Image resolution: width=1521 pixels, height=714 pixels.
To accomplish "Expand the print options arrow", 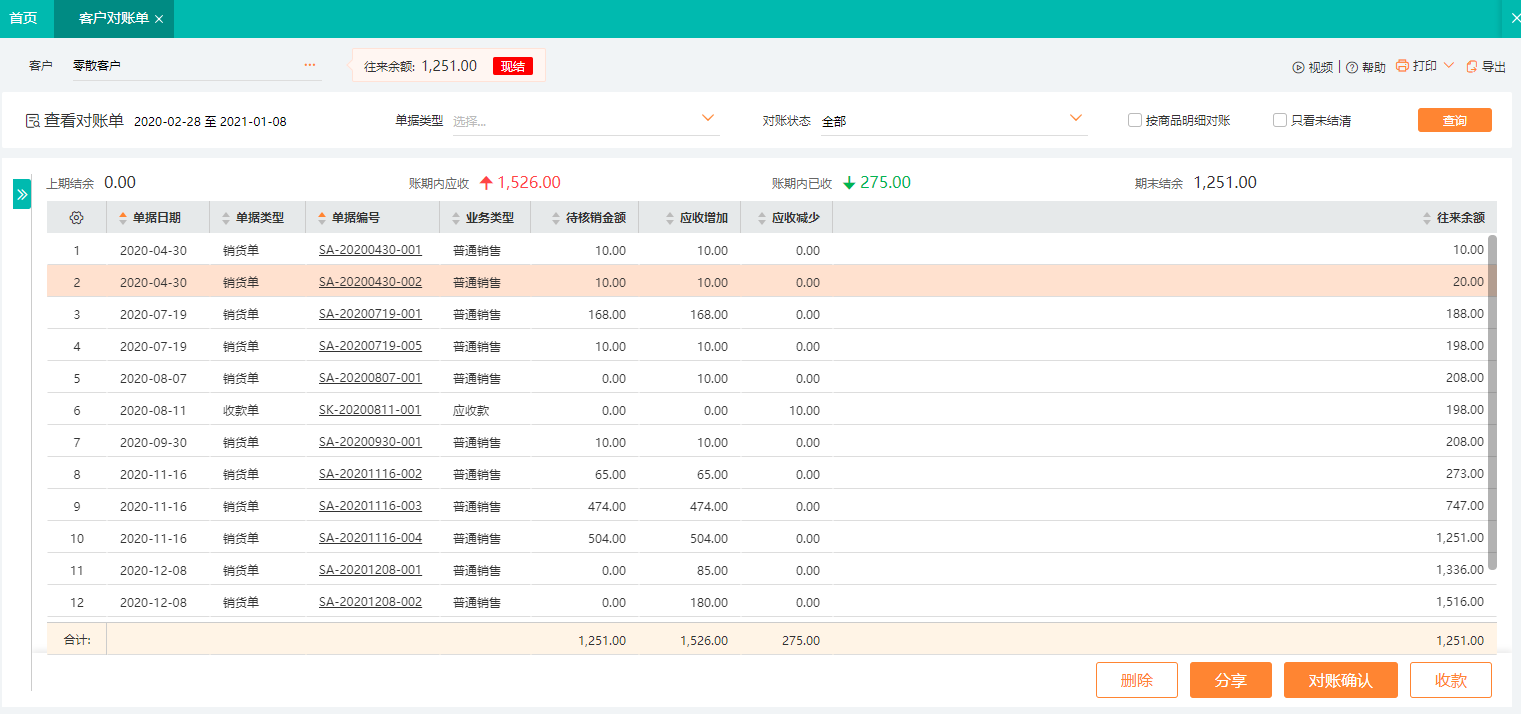I will (x=1449, y=66).
